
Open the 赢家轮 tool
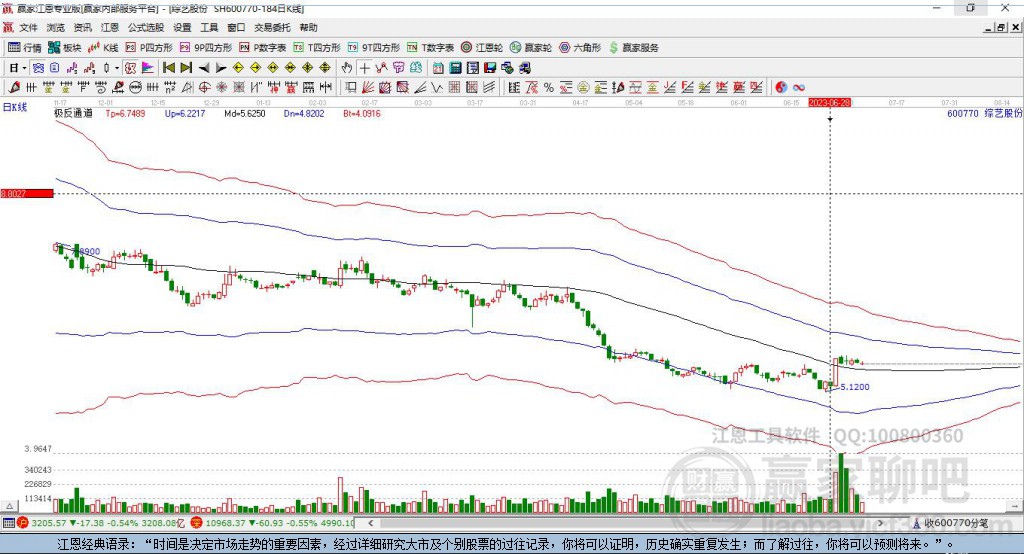tap(530, 48)
